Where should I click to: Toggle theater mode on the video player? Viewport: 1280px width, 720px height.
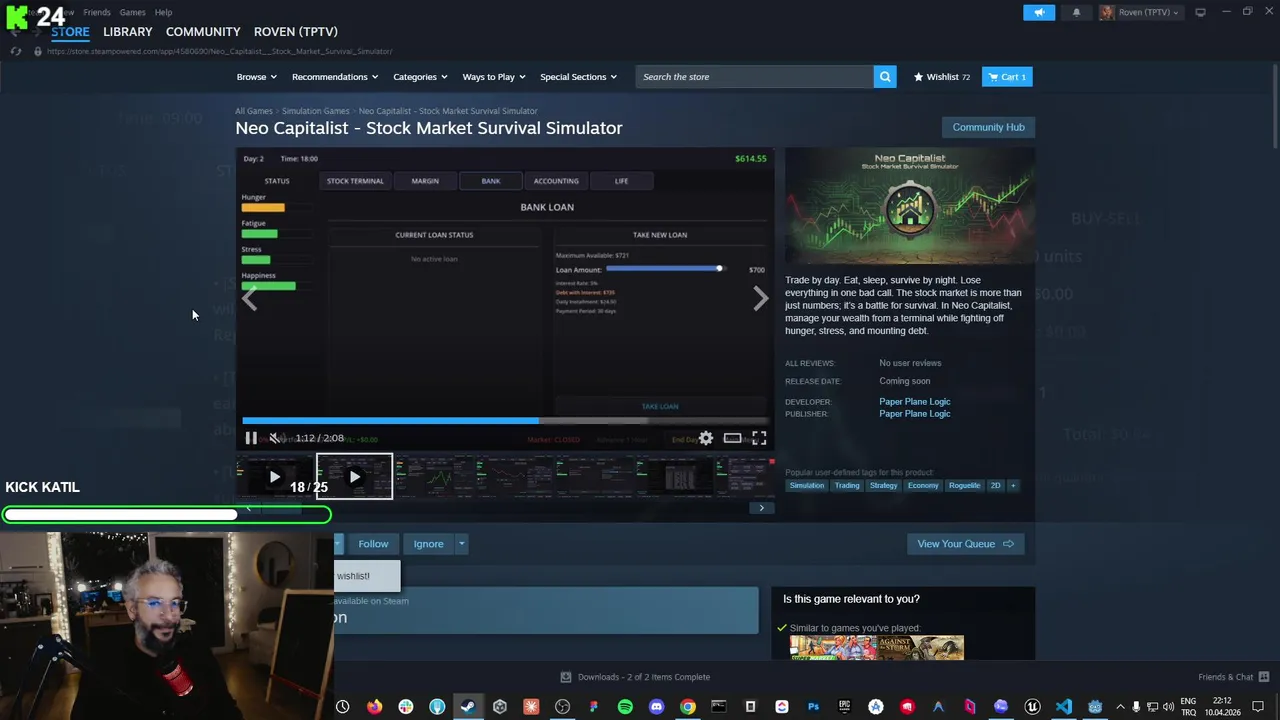click(x=733, y=438)
